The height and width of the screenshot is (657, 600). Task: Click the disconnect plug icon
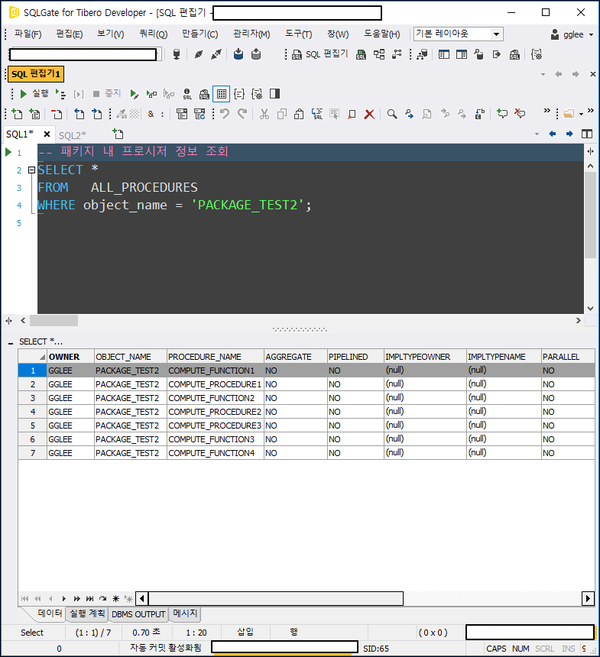tap(216, 54)
